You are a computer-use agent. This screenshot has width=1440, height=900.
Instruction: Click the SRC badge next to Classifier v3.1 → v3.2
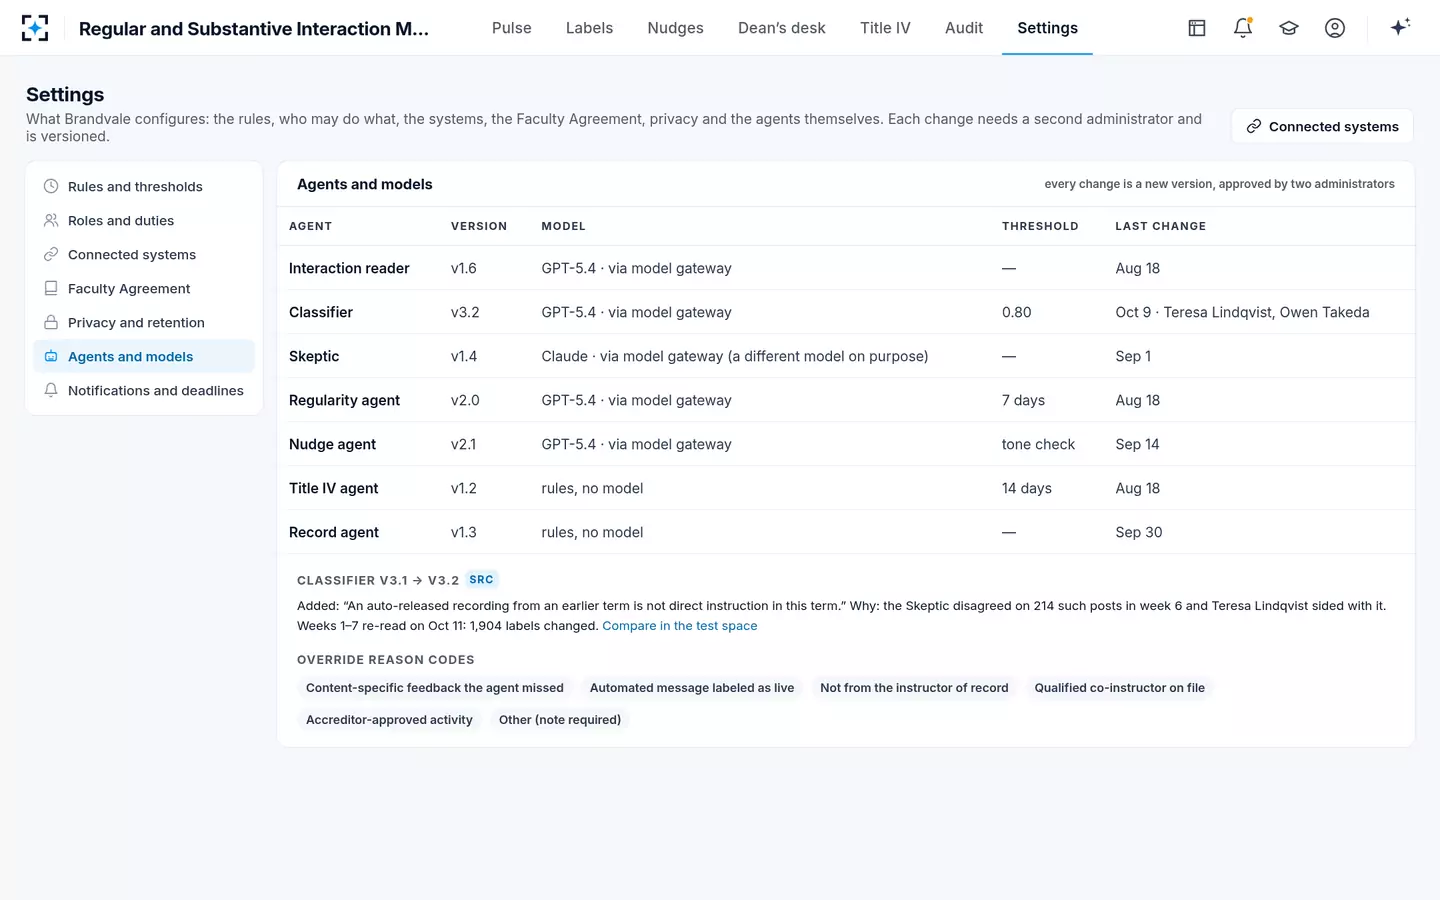tap(481, 580)
